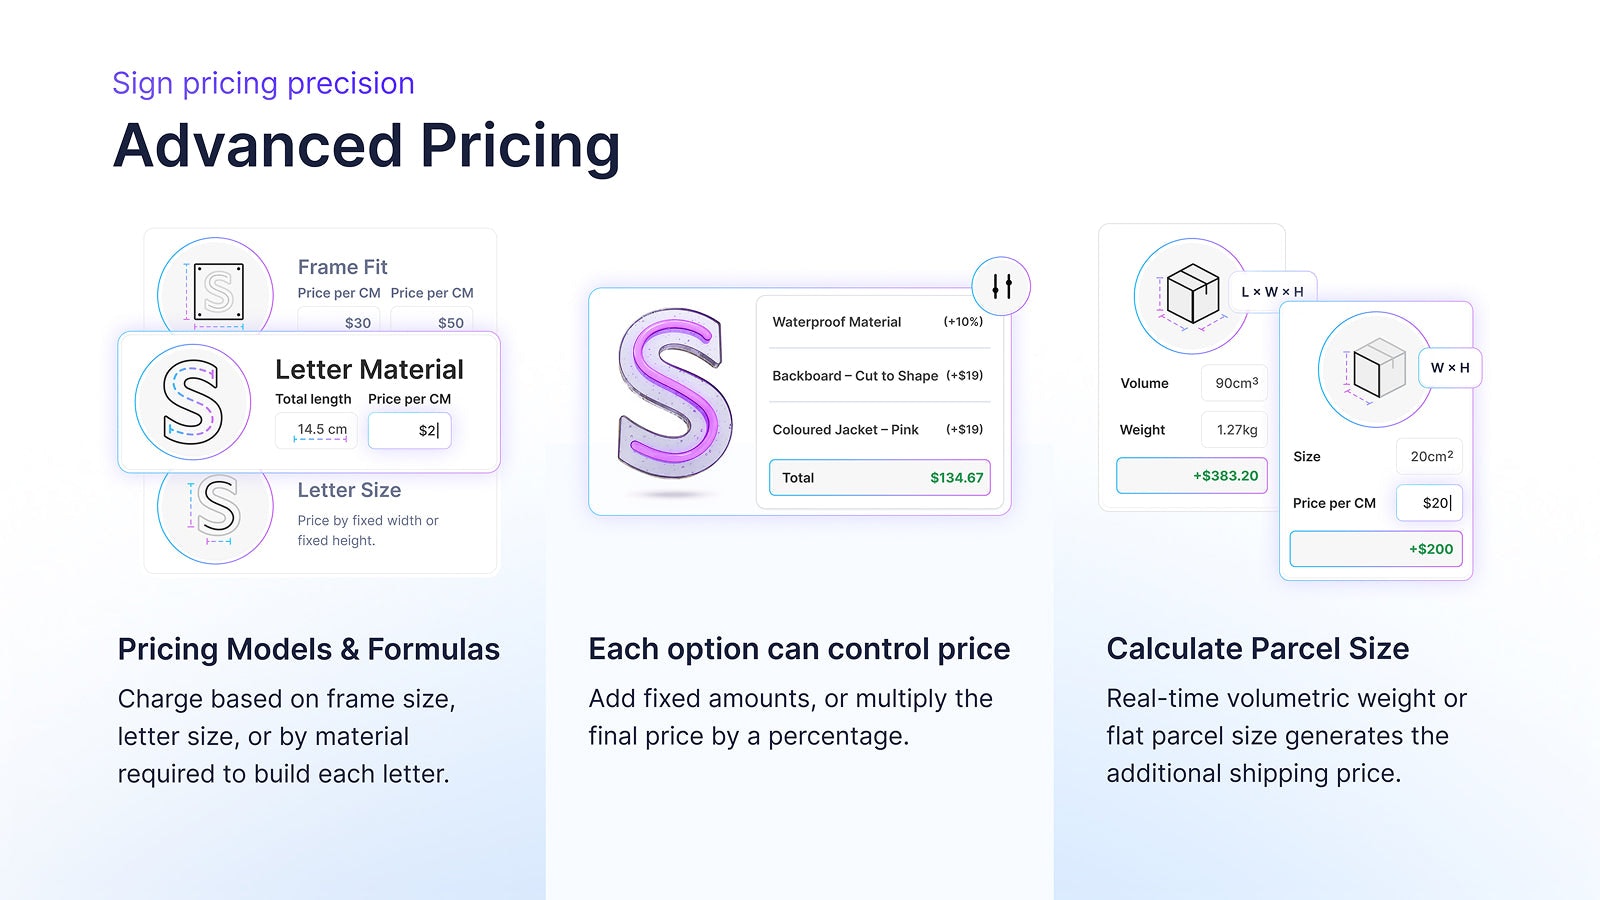Click the Volume 90cm³ field
Viewport: 1600px width, 900px height.
(1234, 383)
